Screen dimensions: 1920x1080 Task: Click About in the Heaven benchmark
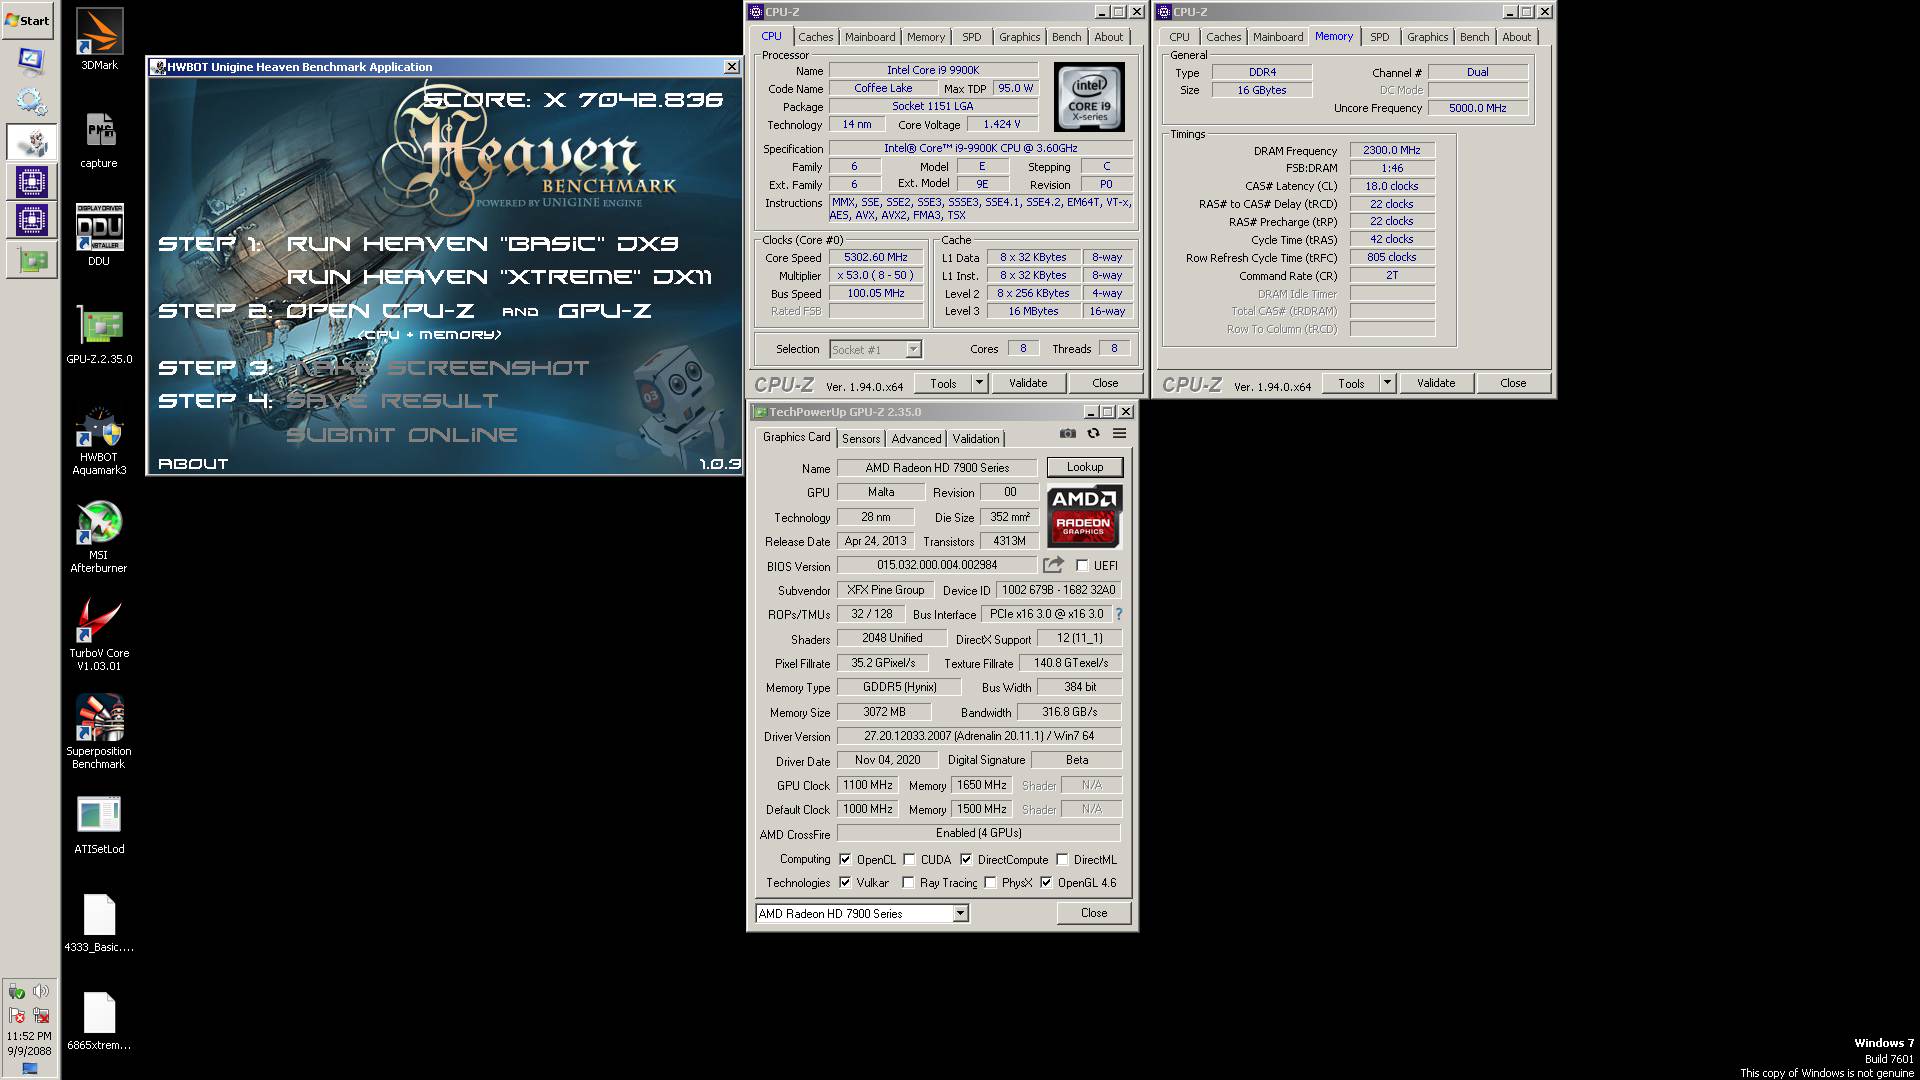click(193, 464)
